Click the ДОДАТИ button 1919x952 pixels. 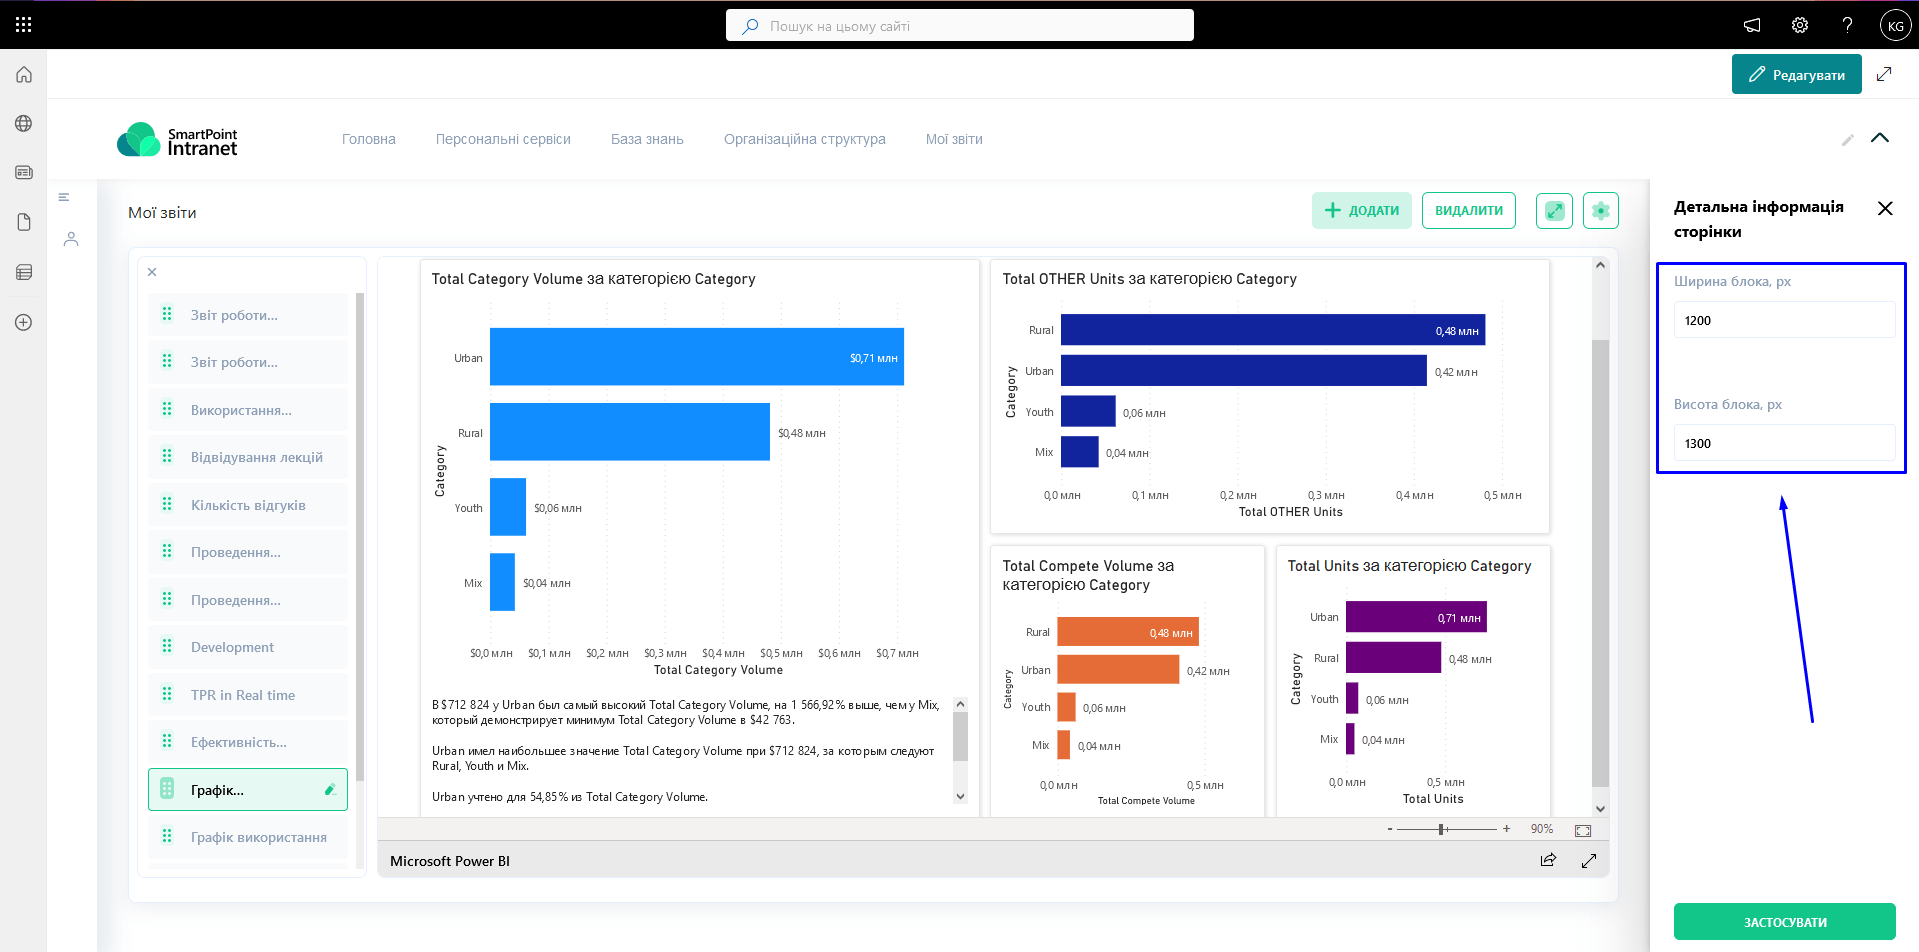[x=1361, y=211]
